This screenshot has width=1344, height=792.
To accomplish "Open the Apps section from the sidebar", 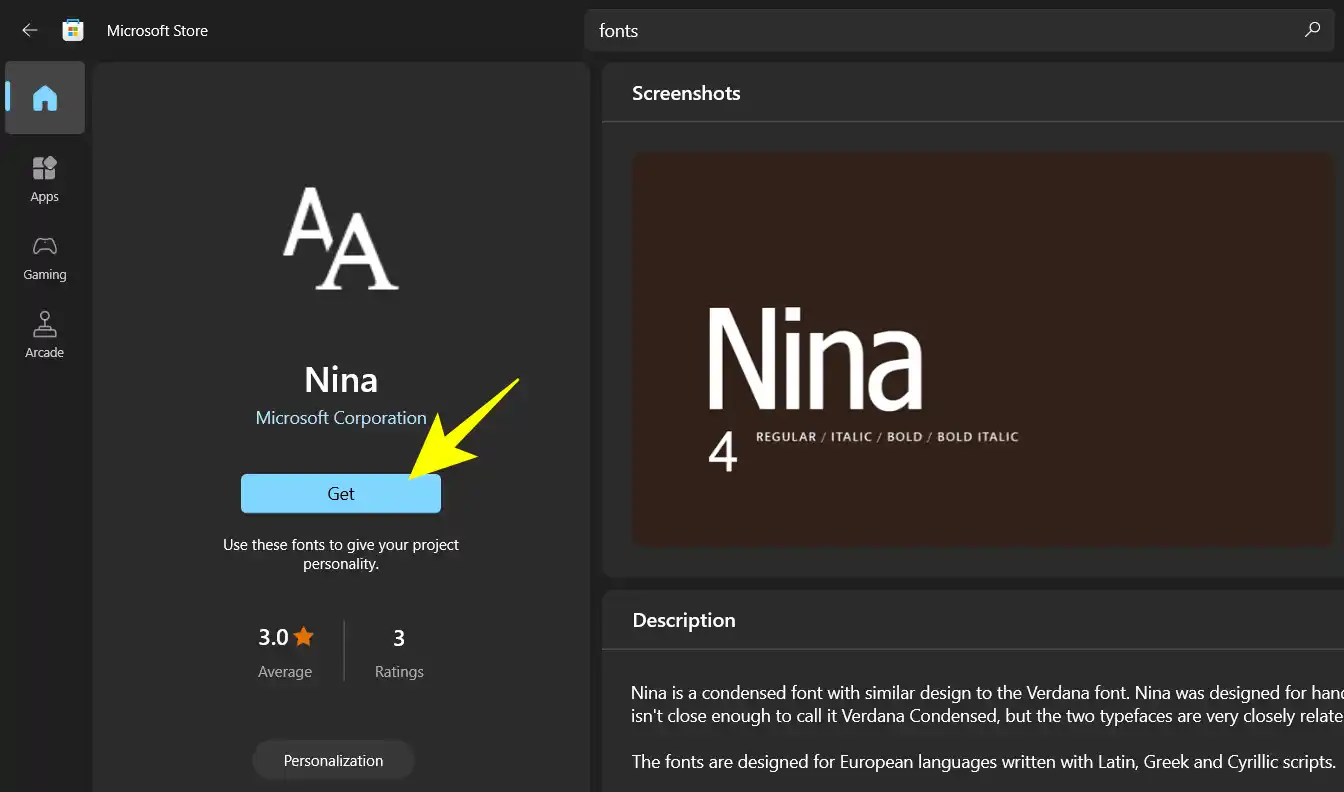I will [44, 178].
